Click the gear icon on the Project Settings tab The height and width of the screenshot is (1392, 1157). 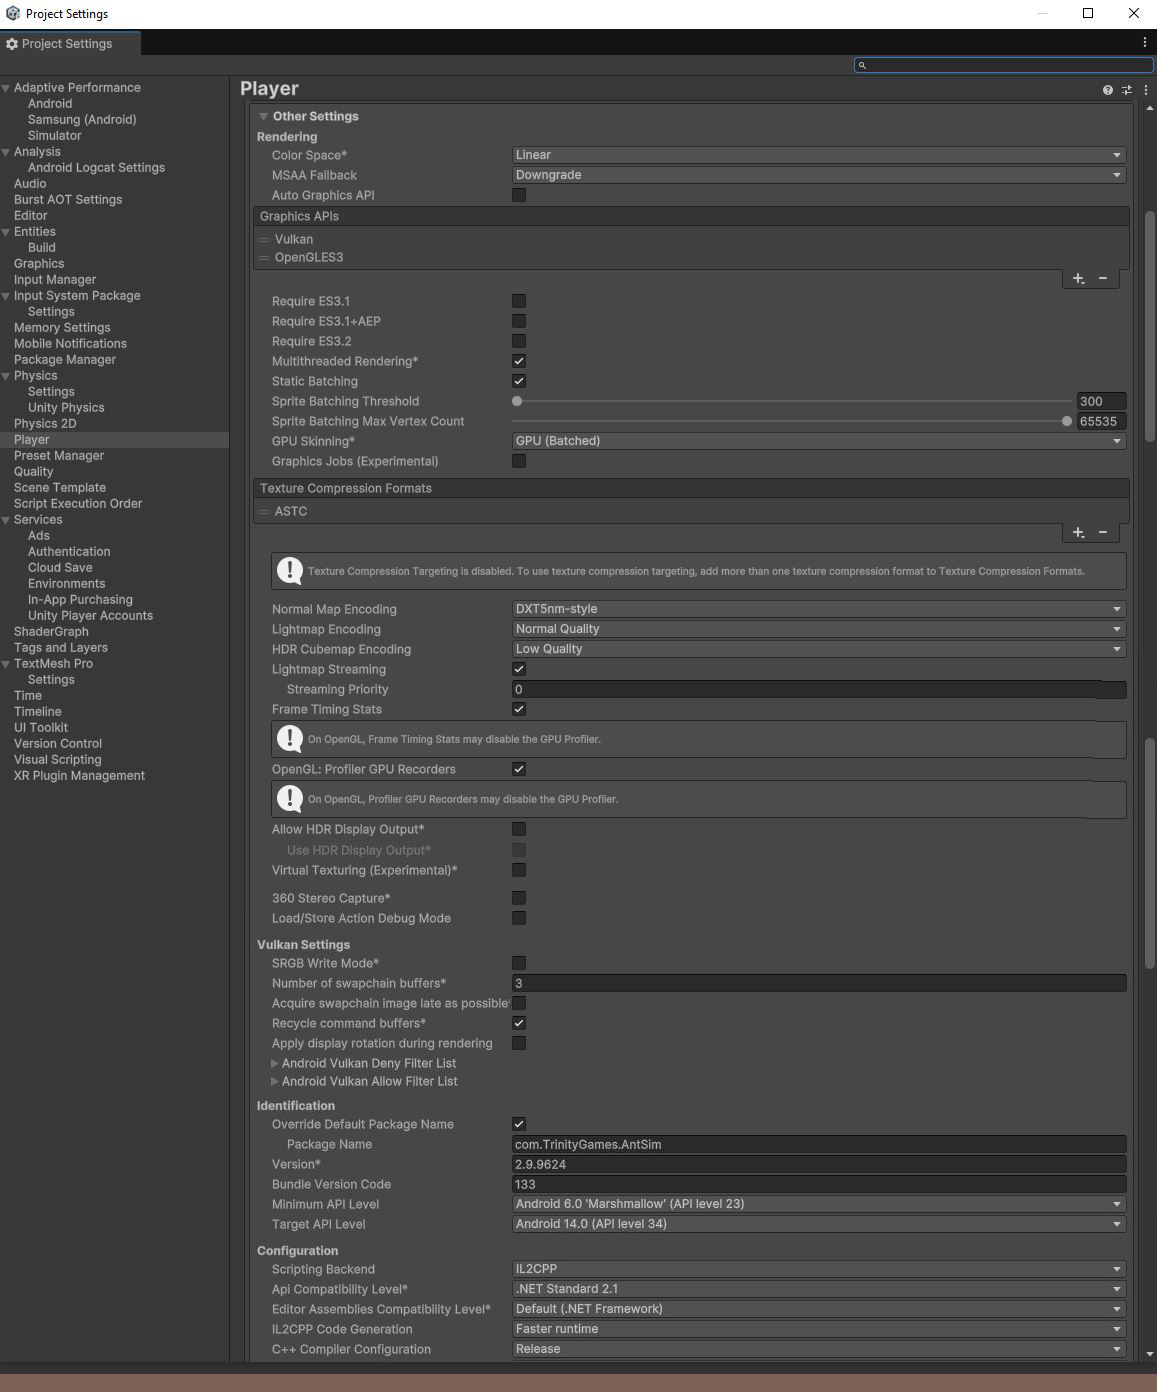pyautogui.click(x=12, y=43)
